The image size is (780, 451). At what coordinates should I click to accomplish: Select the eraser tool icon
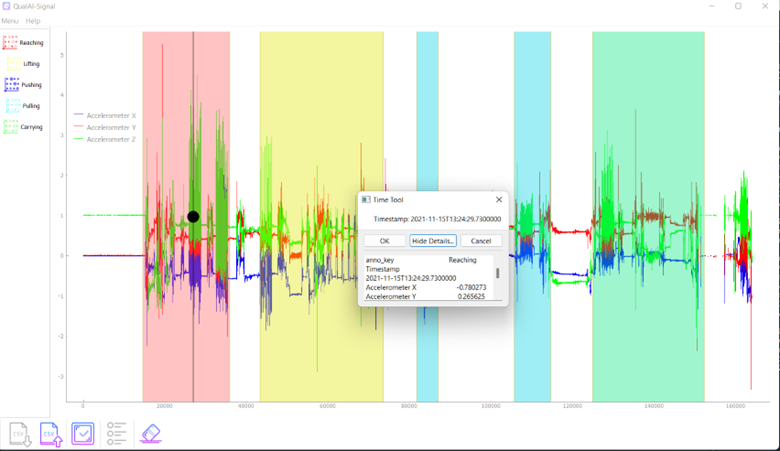(x=151, y=433)
